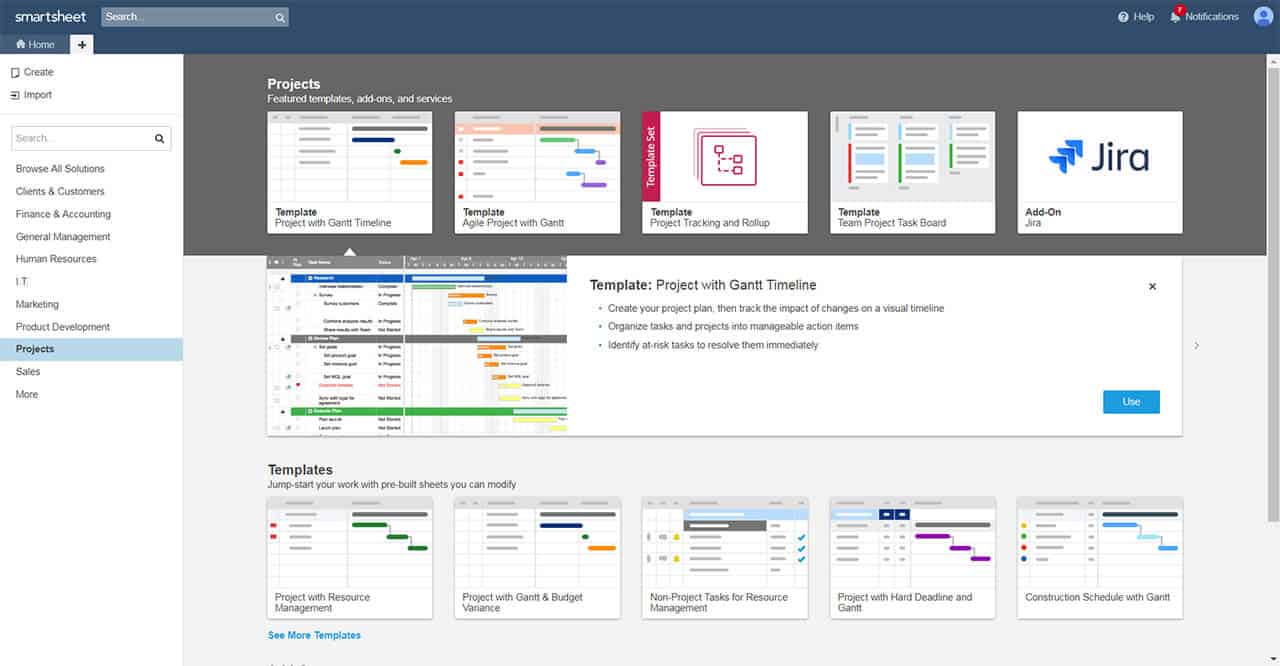The image size is (1280, 666).
Task: Open the Notifications bell icon
Action: (1176, 17)
